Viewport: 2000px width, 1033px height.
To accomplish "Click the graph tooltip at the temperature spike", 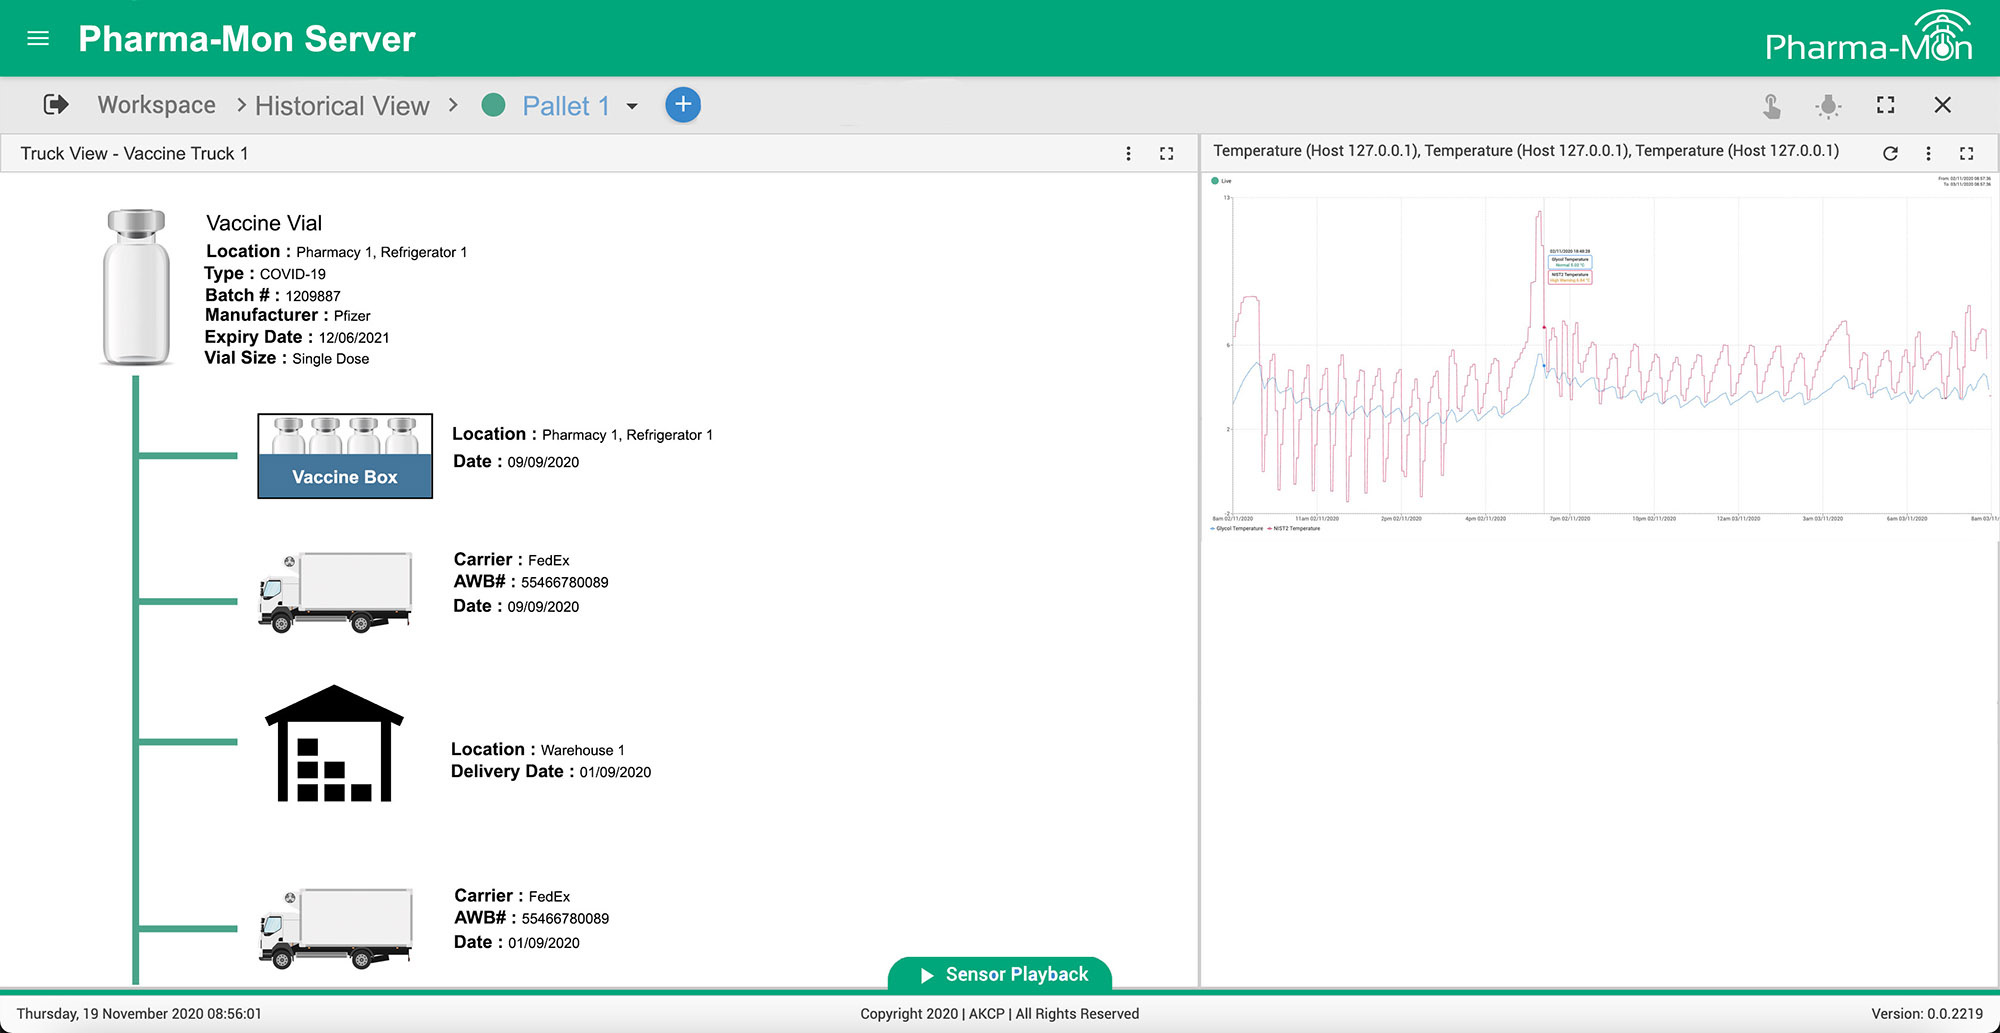I will coord(1570,266).
